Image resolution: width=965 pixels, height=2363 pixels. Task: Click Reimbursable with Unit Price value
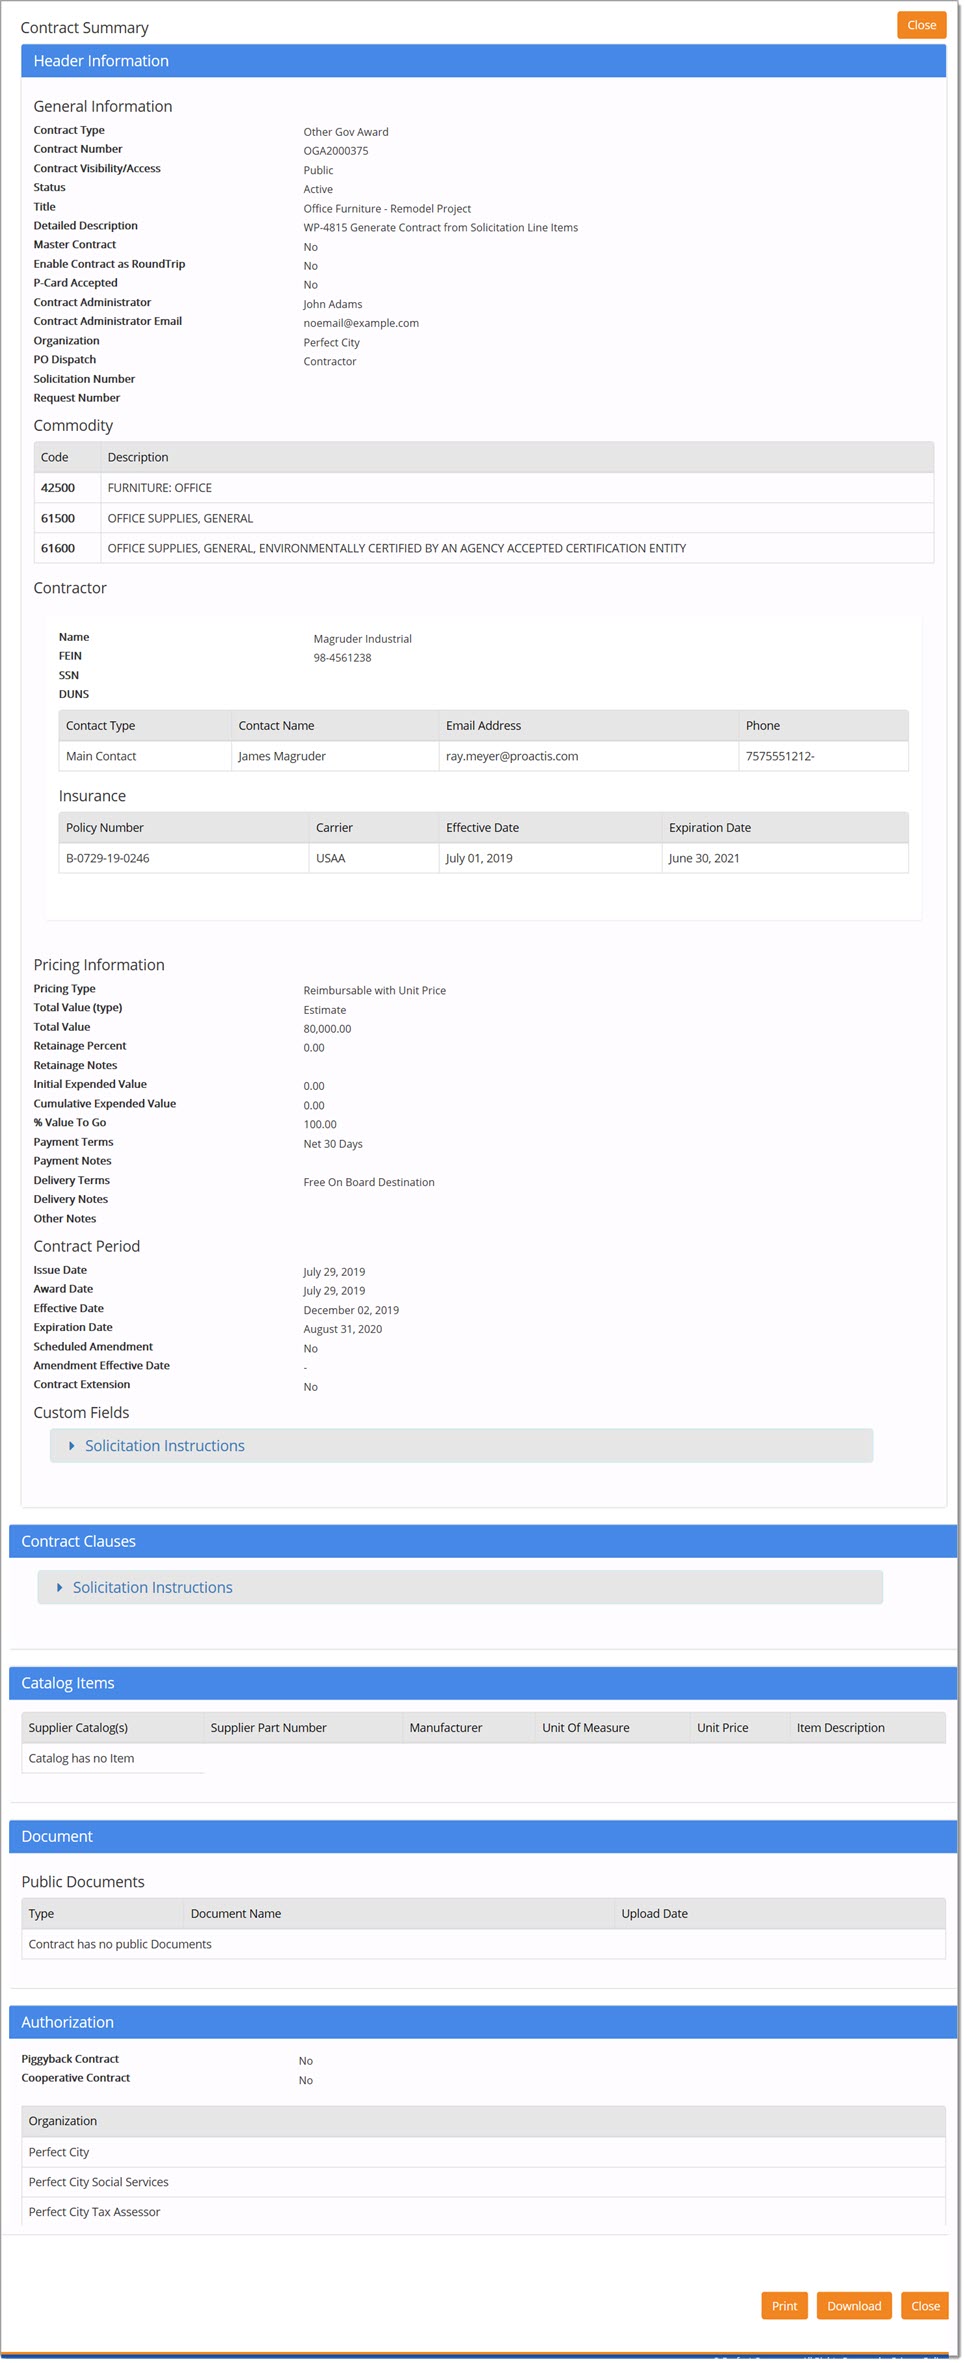(x=375, y=991)
